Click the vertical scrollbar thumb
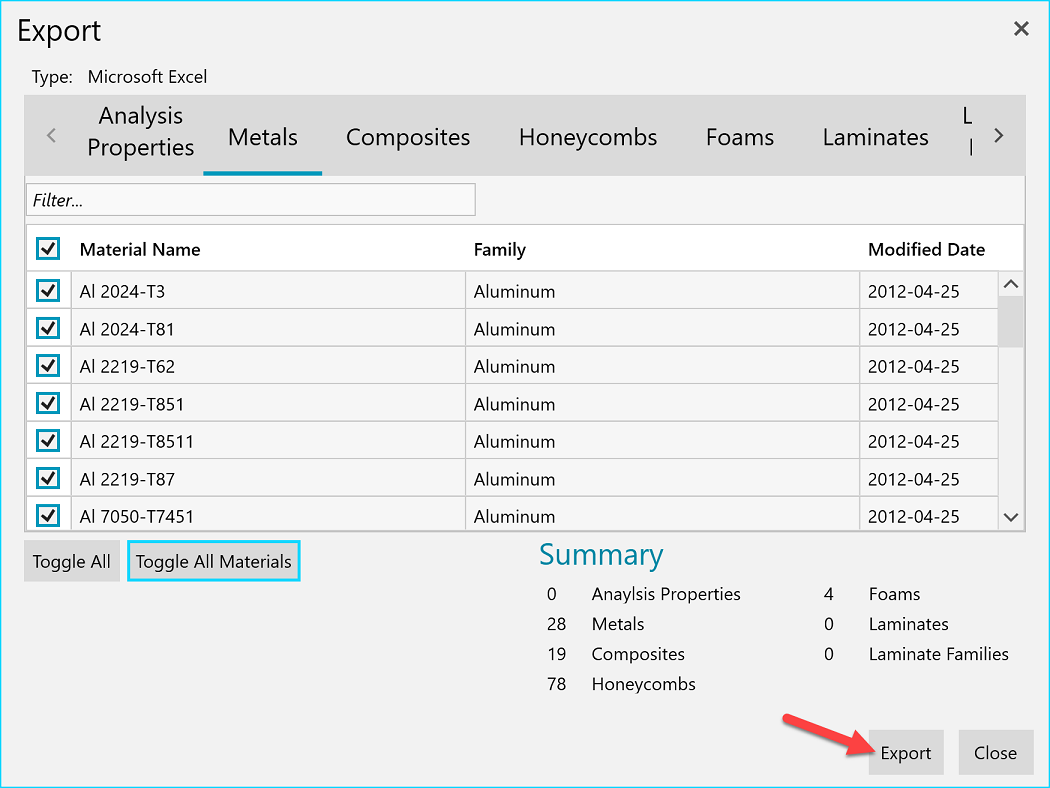Image resolution: width=1050 pixels, height=788 pixels. click(1010, 322)
